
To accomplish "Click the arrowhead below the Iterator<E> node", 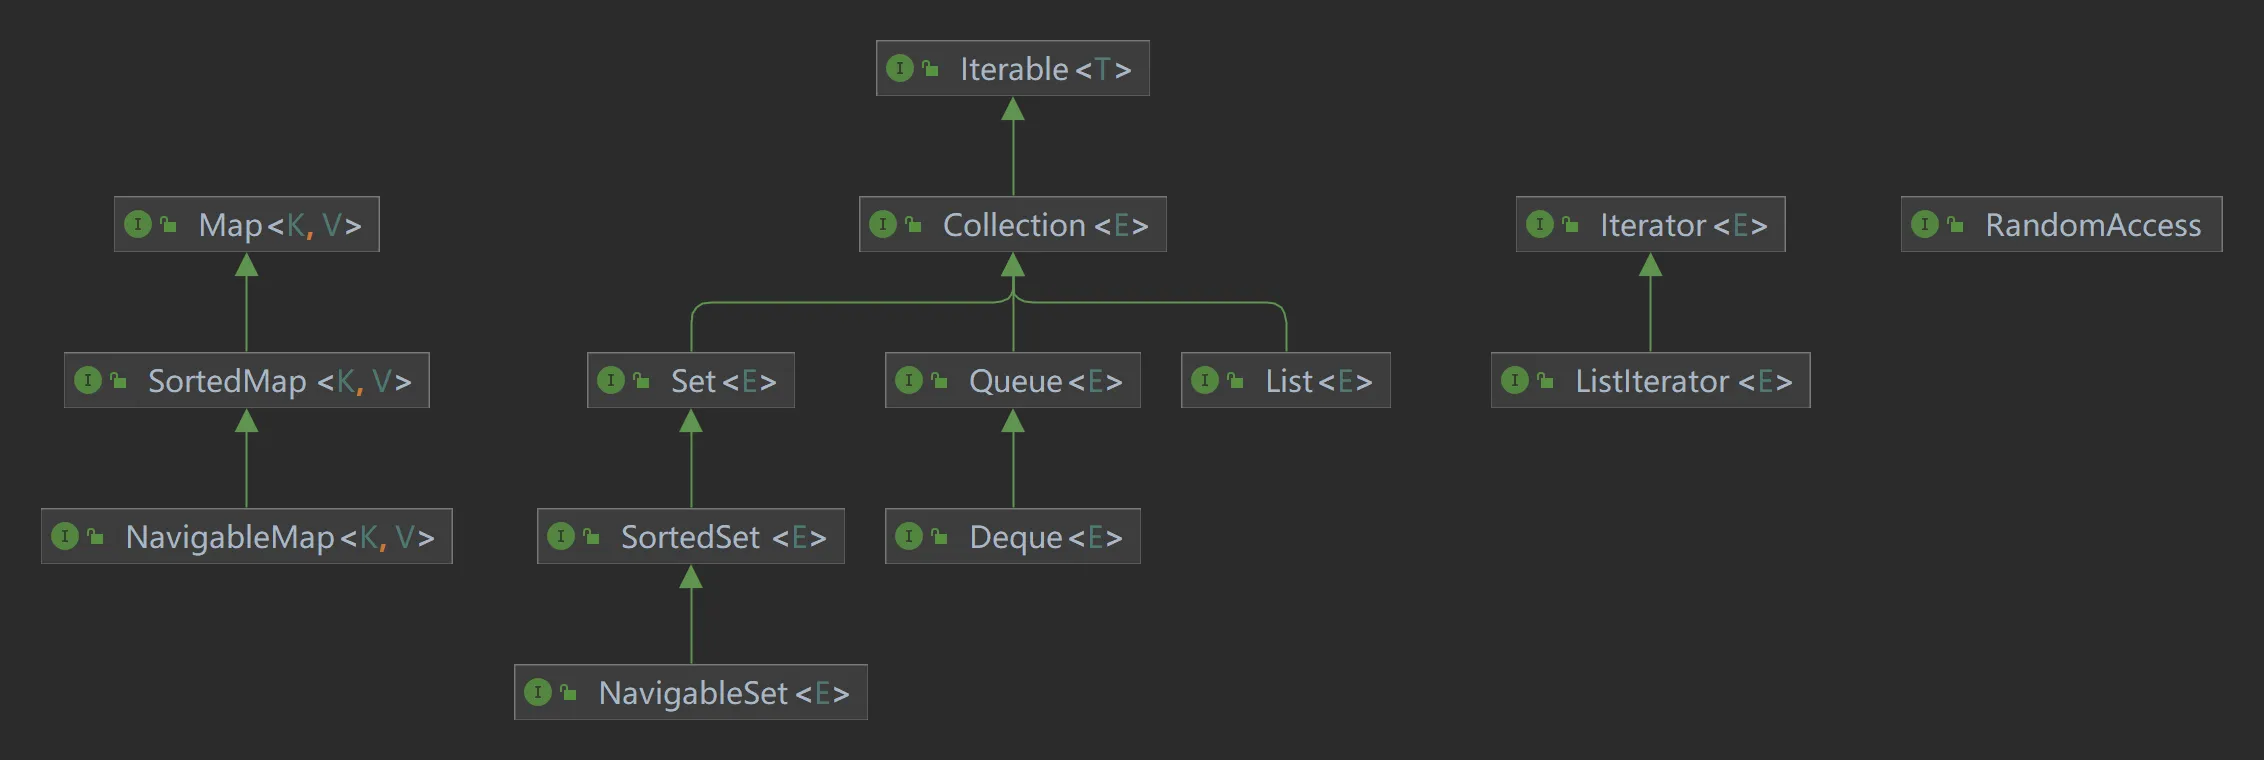I will tap(1650, 265).
